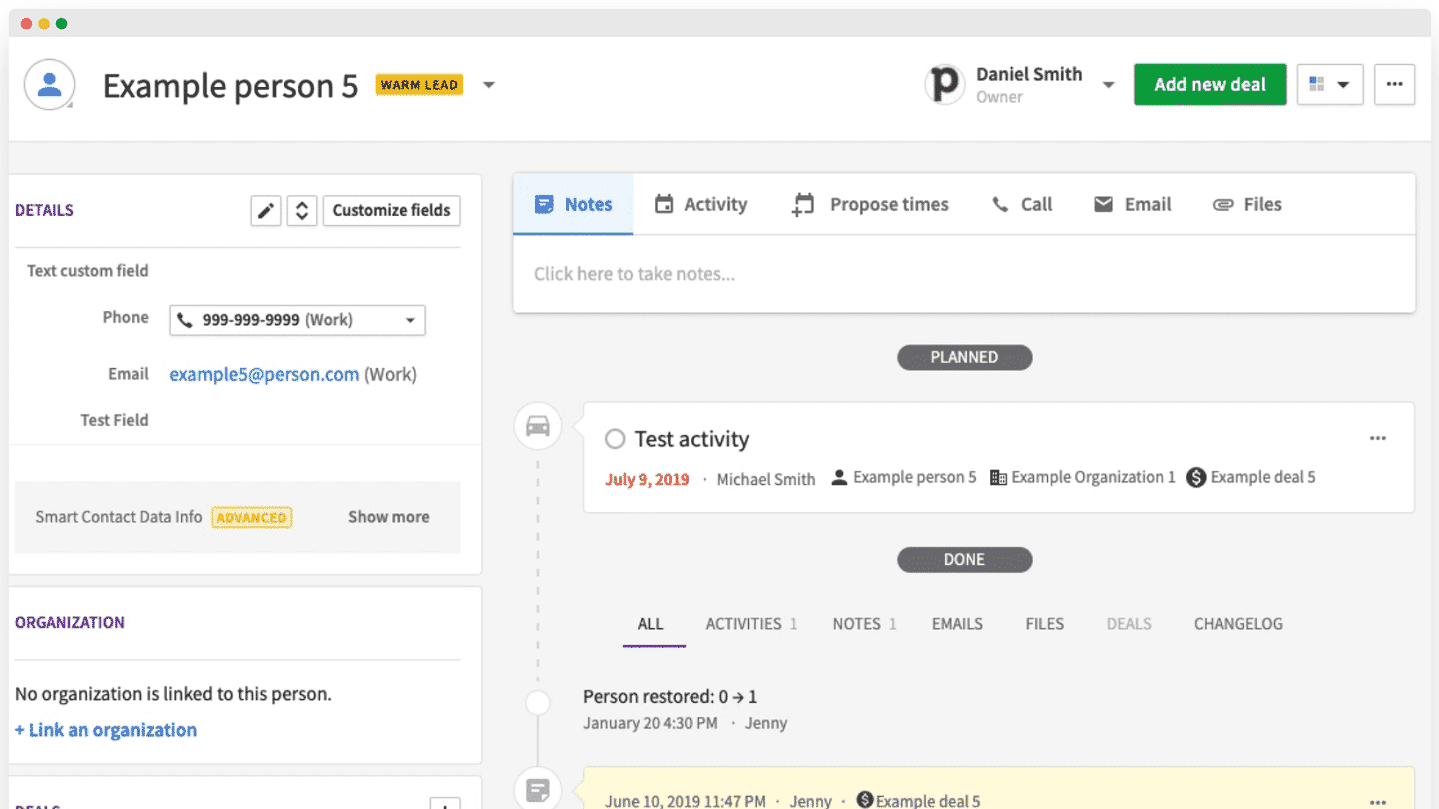
Task: Click the PLANNED section pill
Action: 964,357
